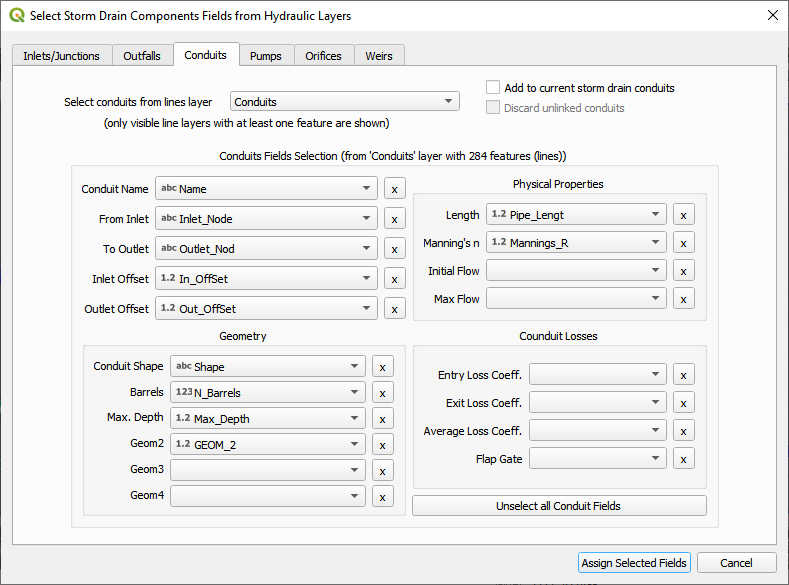
Task: Open the Pumps tab
Action: [x=265, y=56]
